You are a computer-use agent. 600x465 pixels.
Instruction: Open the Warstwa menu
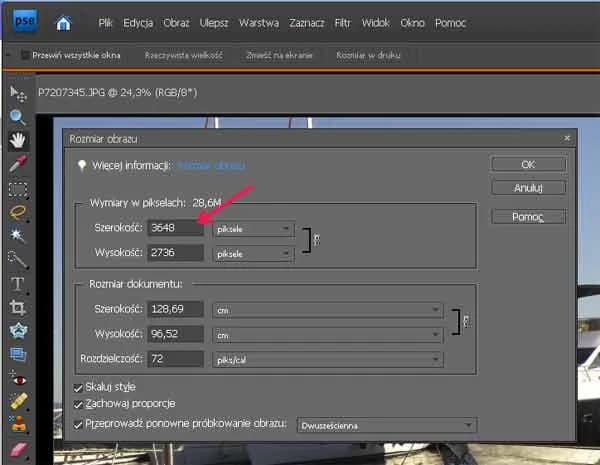pyautogui.click(x=261, y=22)
